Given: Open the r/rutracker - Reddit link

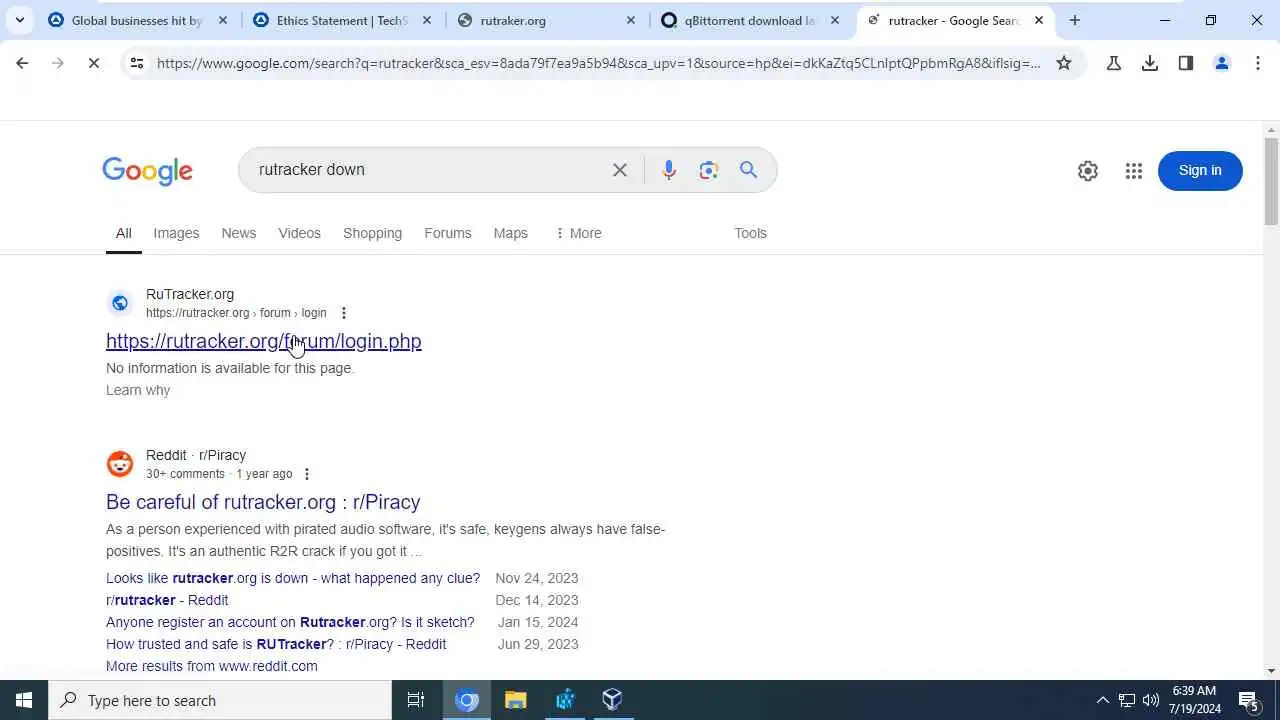Looking at the screenshot, I should [167, 600].
